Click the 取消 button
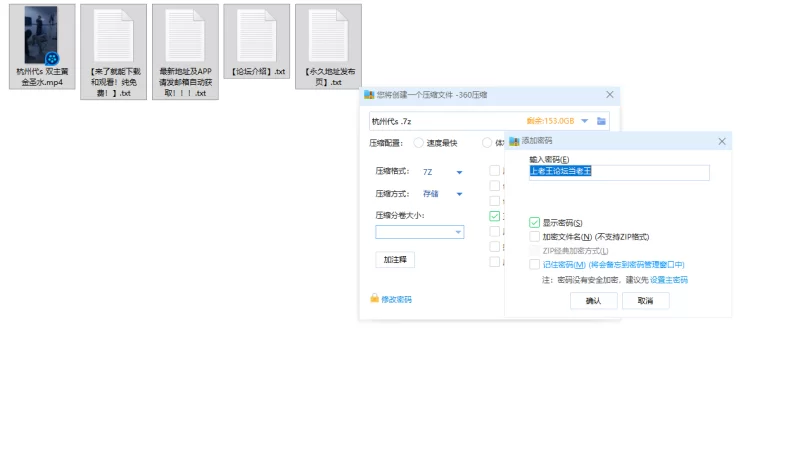Viewport: 800px width, 450px height. coord(645,301)
